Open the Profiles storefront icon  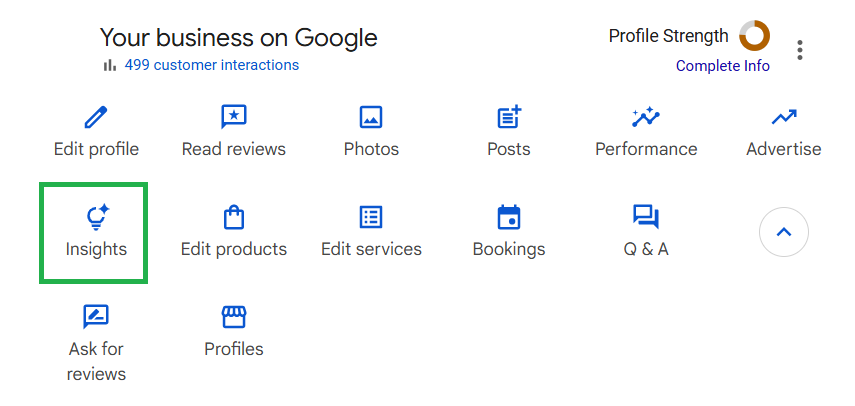233,317
